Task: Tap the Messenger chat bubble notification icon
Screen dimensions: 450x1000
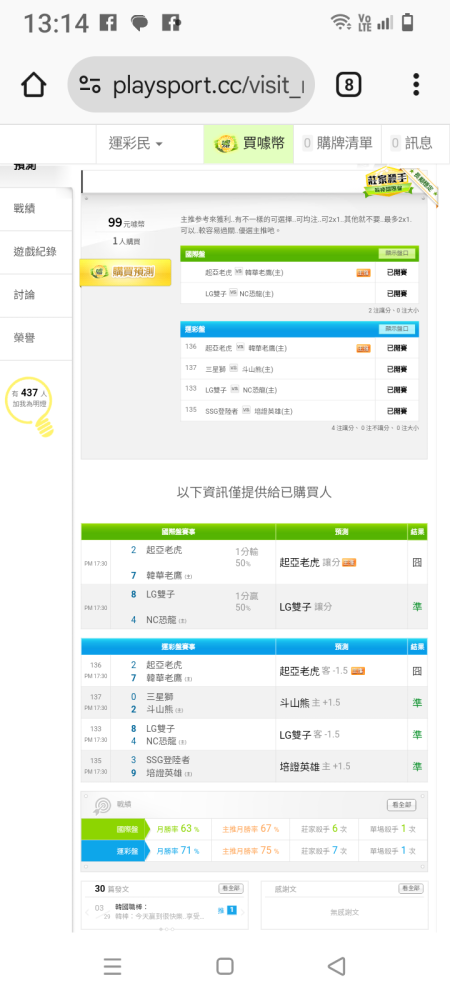Action: [x=140, y=24]
